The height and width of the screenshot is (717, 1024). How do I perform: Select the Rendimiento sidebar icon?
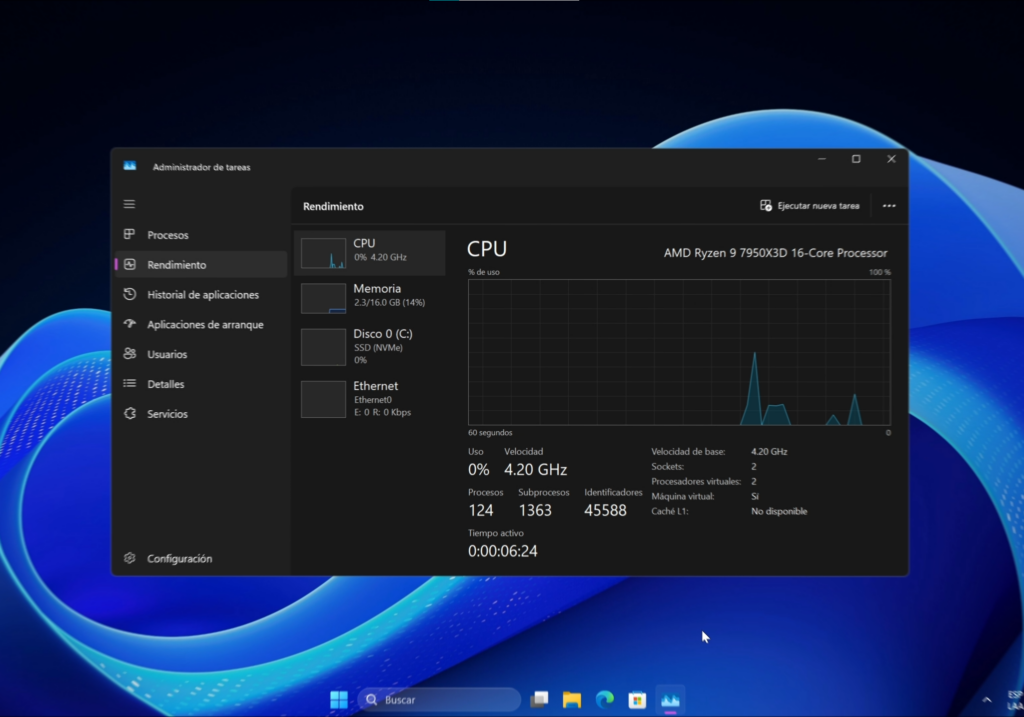click(129, 265)
